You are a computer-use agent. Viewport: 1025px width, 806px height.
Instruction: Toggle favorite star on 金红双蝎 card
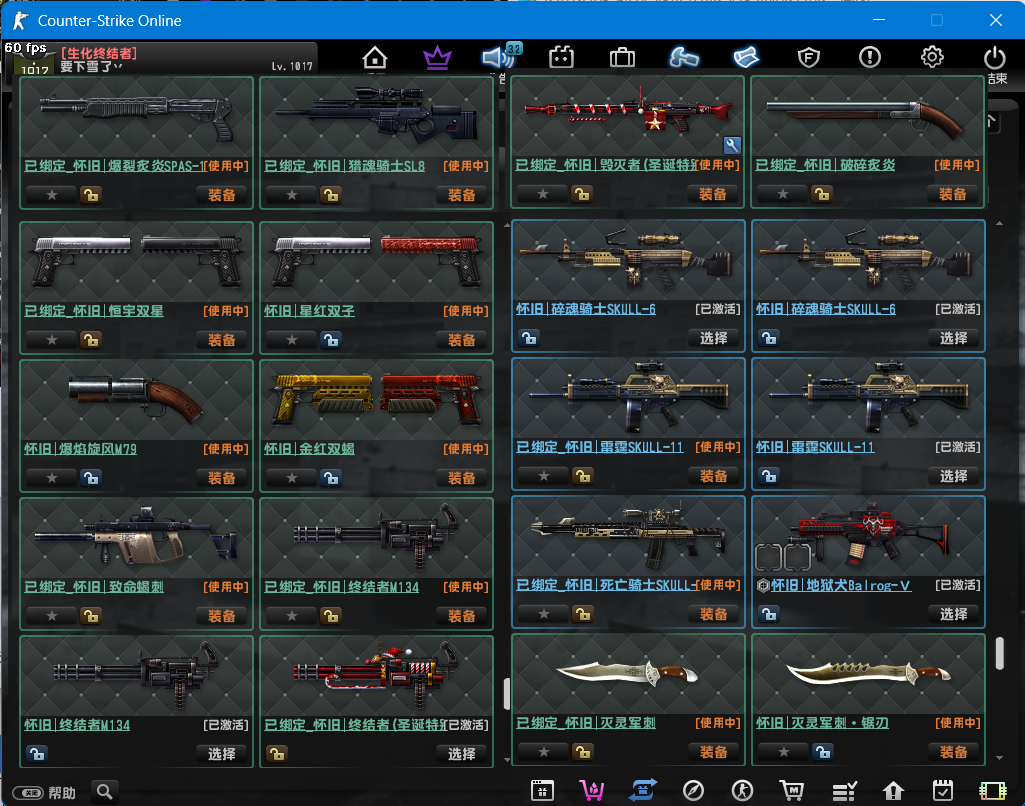click(x=292, y=478)
